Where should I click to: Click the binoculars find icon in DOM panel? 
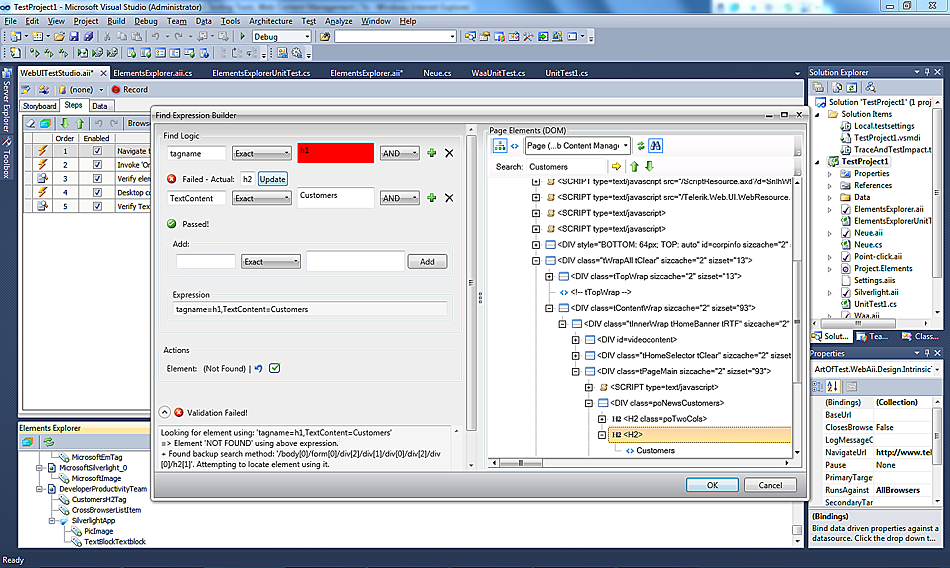(x=656, y=145)
